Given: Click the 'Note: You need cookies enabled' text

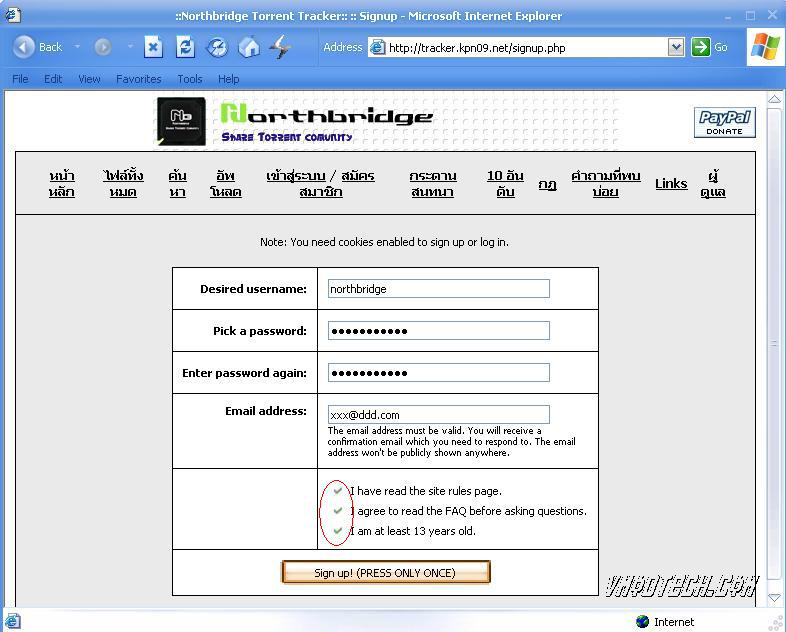Looking at the screenshot, I should (x=384, y=242).
